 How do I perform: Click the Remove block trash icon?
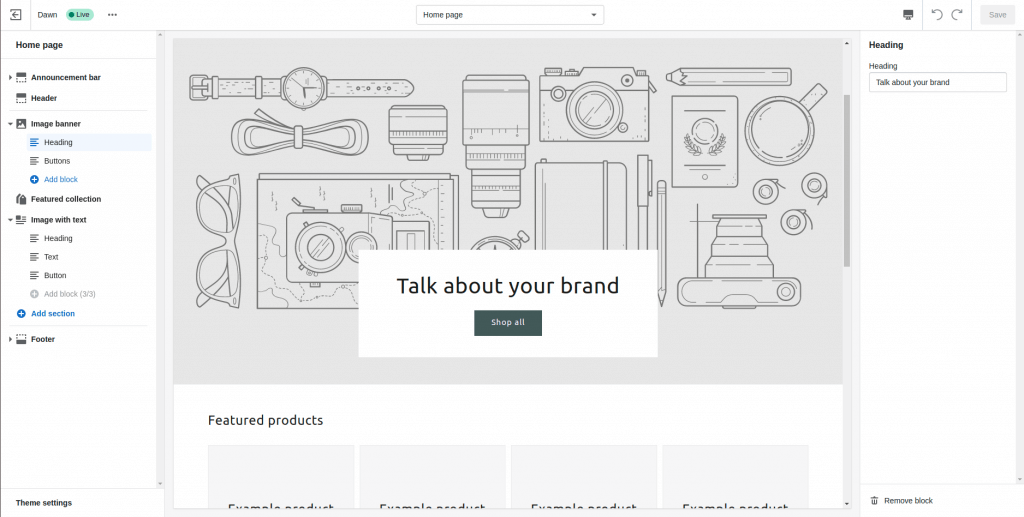coord(874,501)
